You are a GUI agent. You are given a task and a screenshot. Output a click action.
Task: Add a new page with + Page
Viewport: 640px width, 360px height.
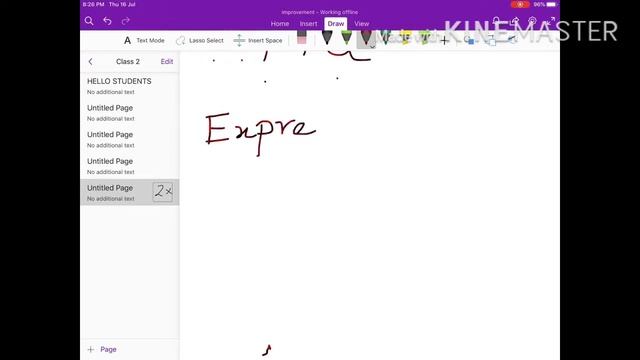[102, 349]
